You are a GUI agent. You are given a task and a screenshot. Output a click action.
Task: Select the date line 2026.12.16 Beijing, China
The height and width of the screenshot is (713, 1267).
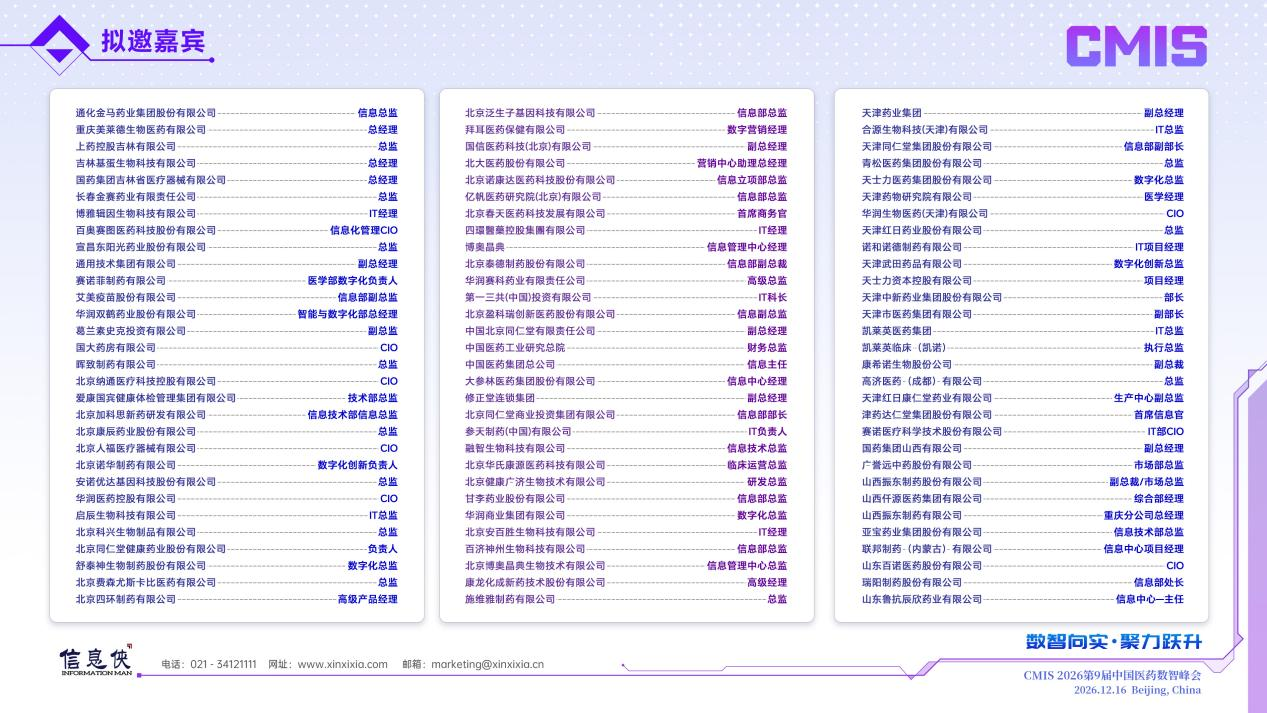[x=1137, y=690]
